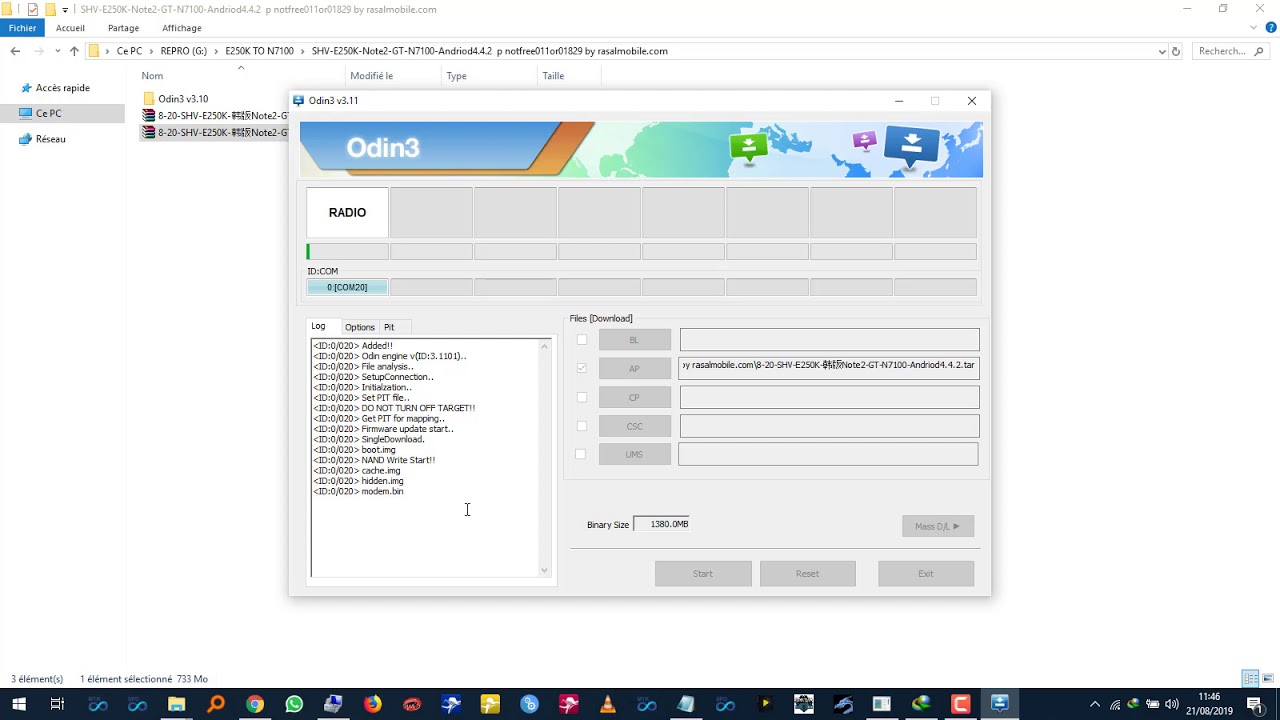Image resolution: width=1280 pixels, height=720 pixels.
Task: Open Task View on the taskbar
Action: (57, 704)
